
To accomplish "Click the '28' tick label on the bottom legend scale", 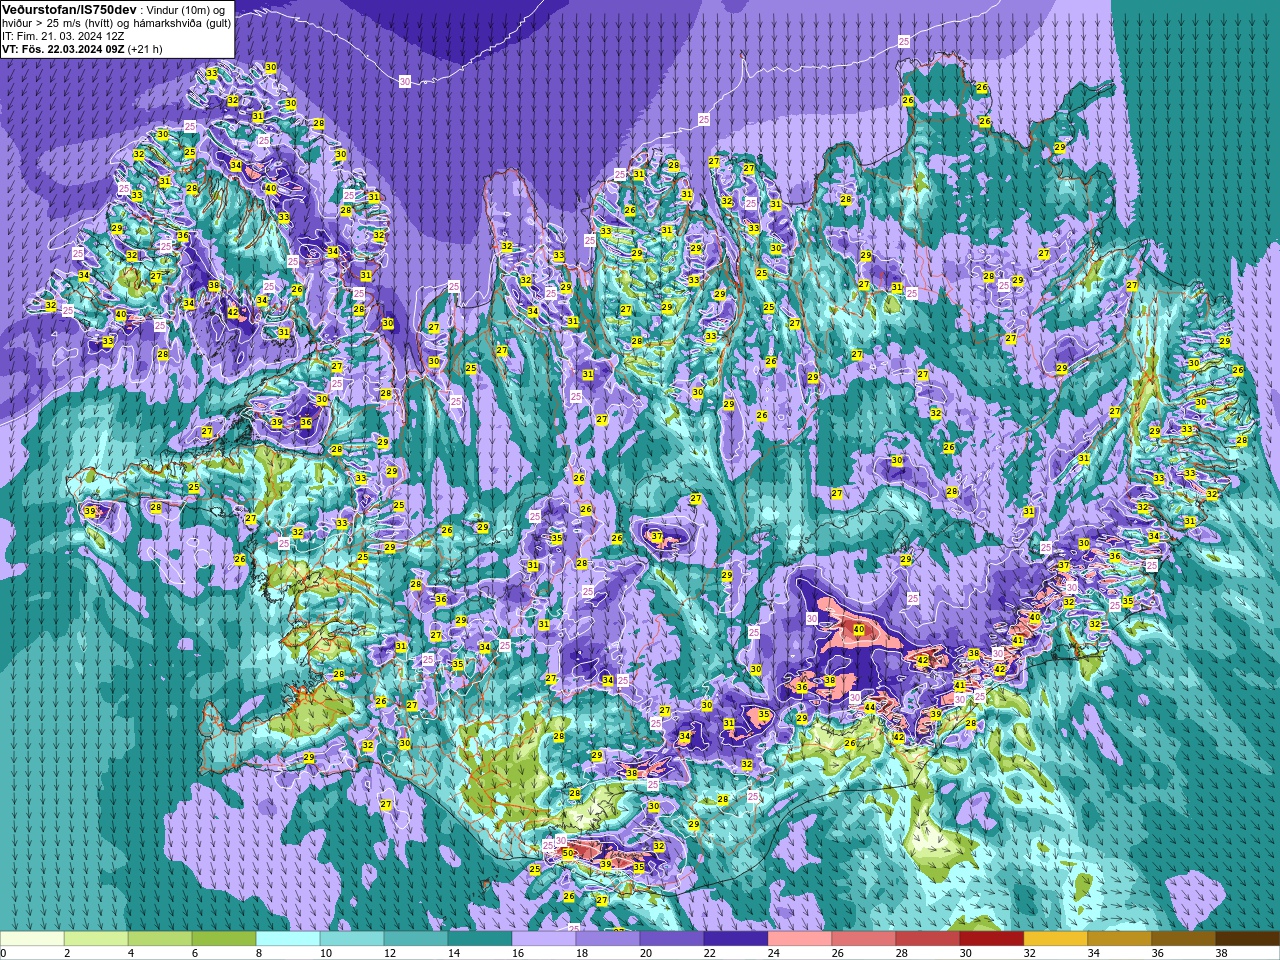I will point(902,953).
